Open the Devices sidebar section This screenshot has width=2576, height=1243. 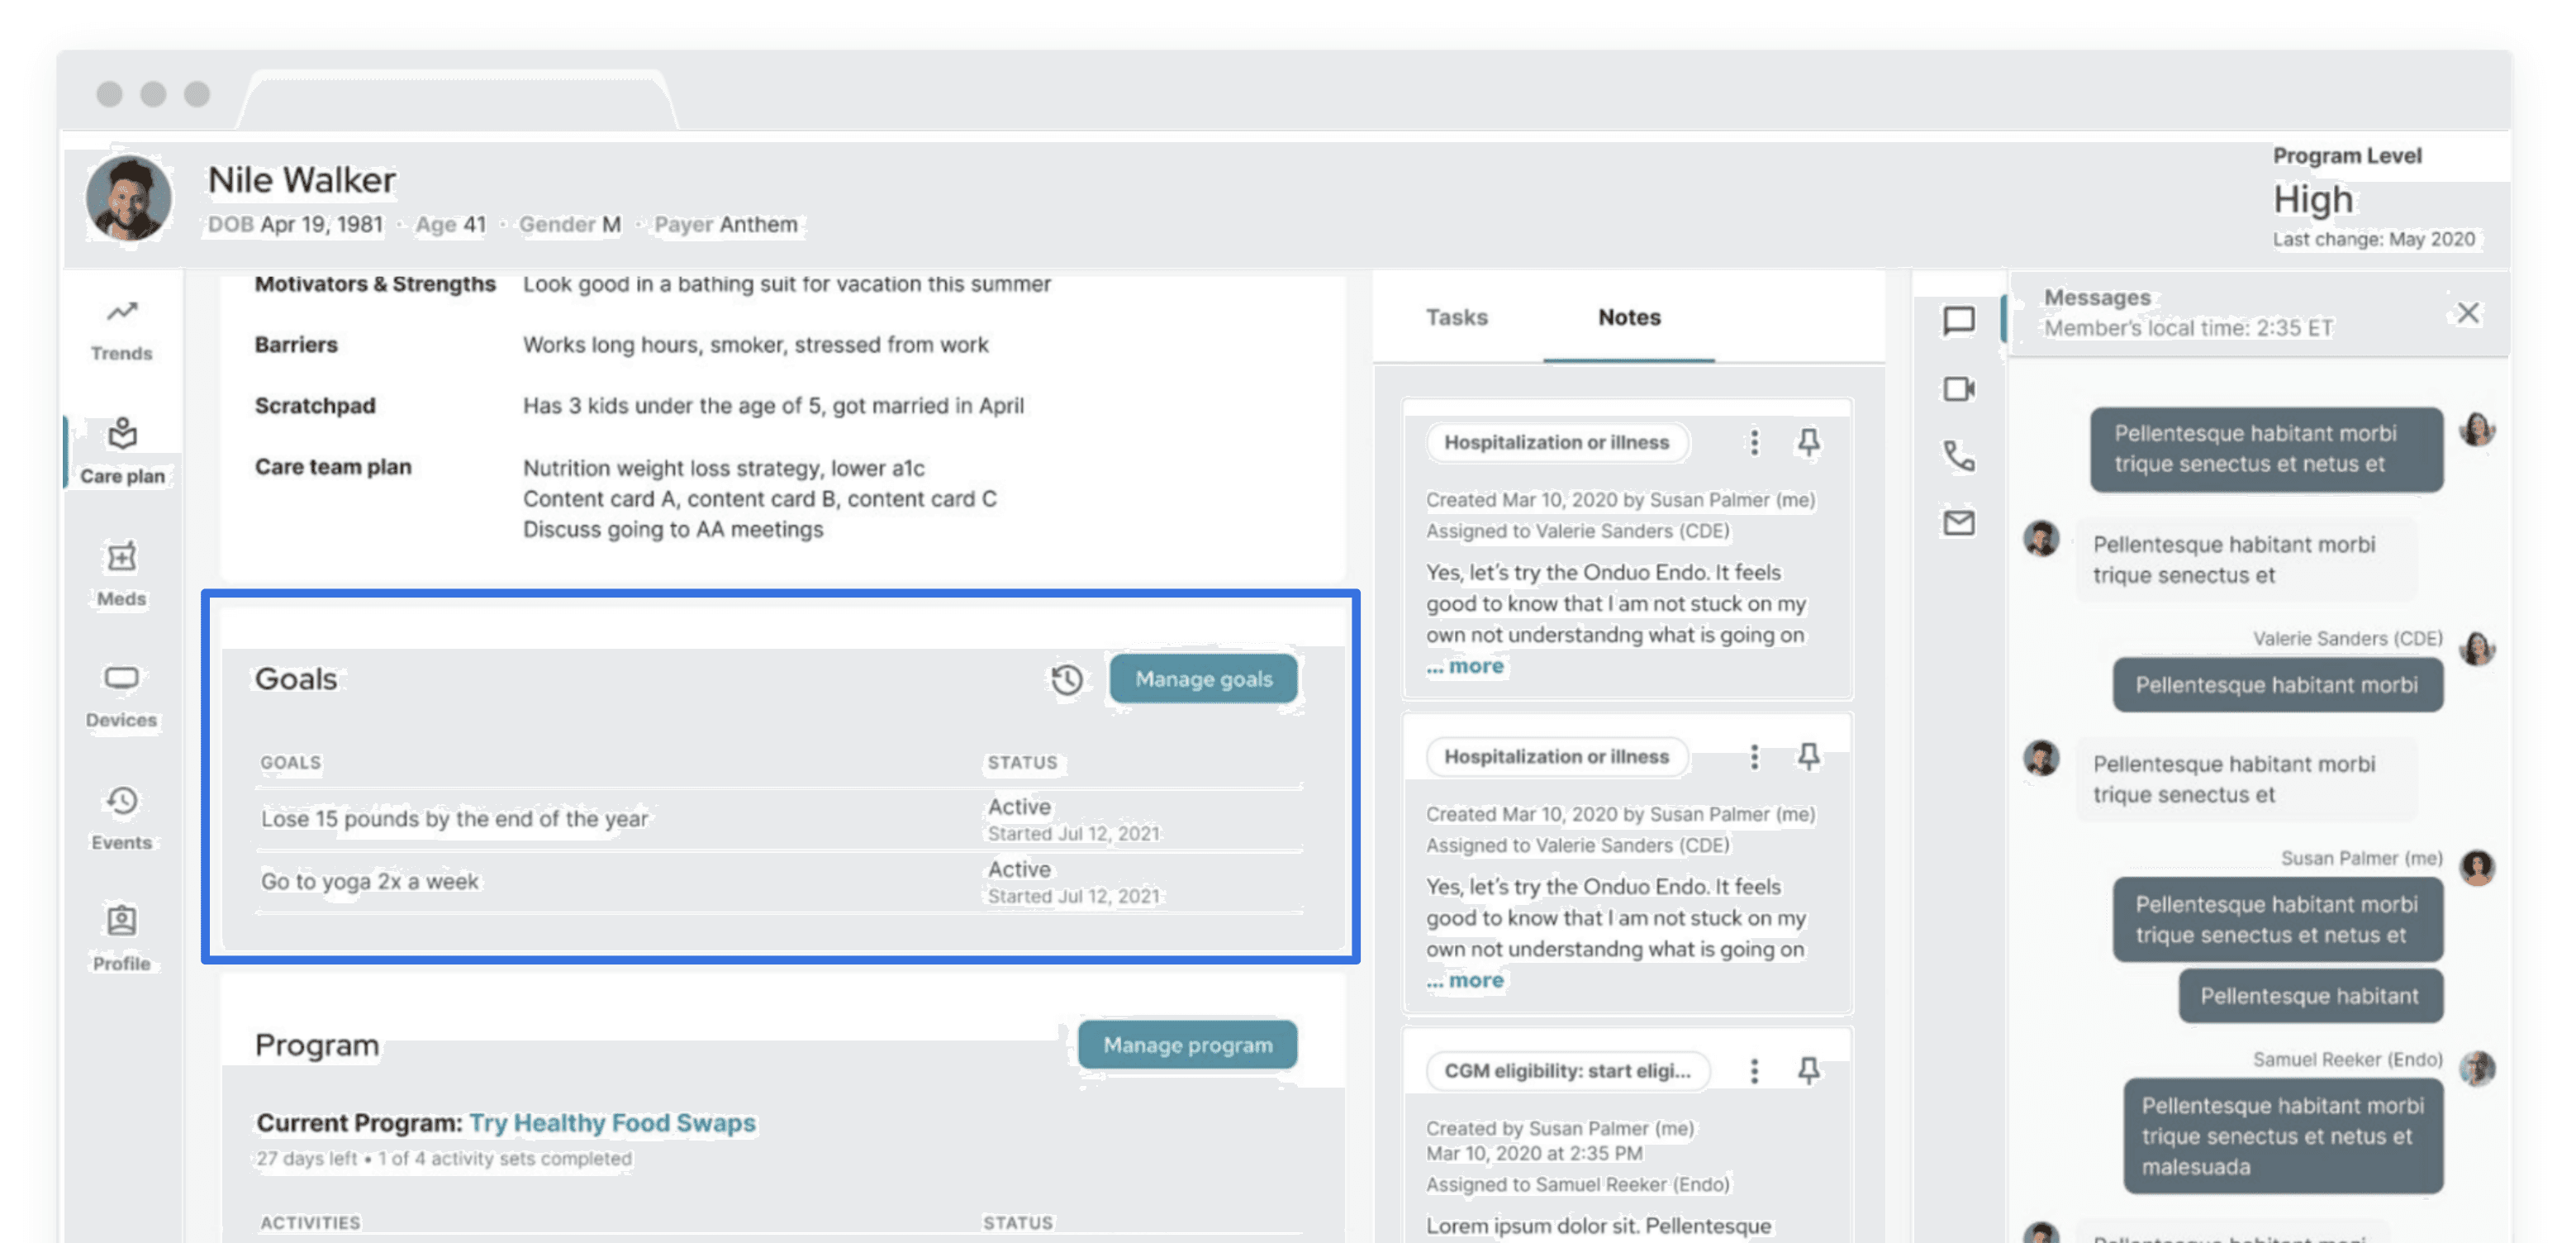121,695
